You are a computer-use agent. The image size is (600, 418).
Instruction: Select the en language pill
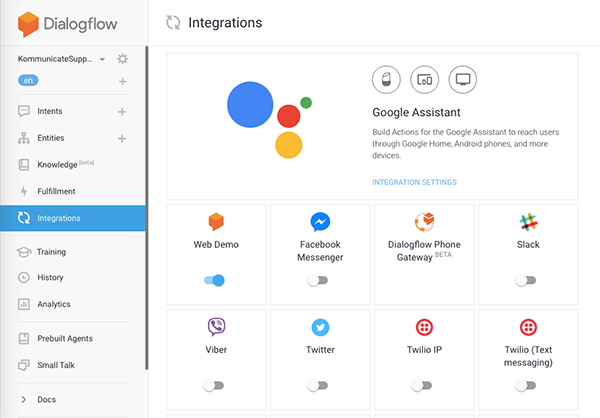point(30,80)
